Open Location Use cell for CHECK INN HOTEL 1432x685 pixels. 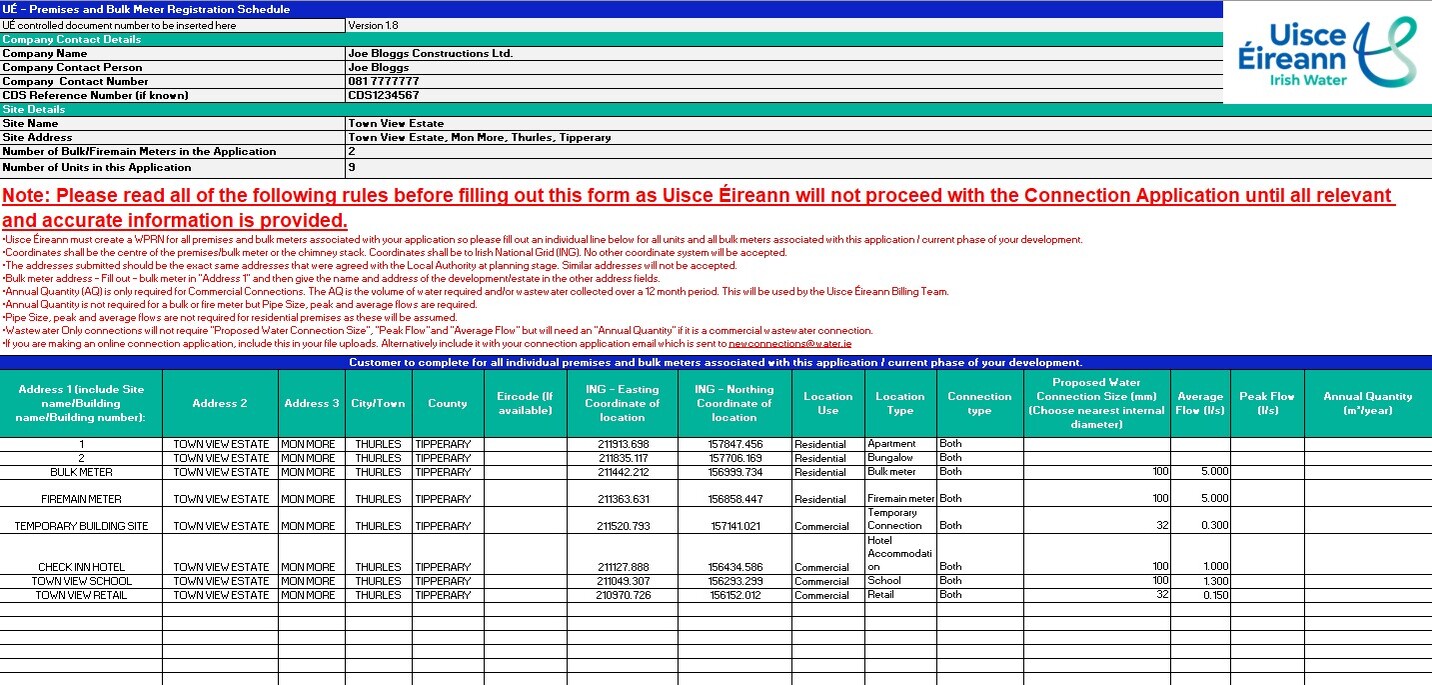[827, 567]
